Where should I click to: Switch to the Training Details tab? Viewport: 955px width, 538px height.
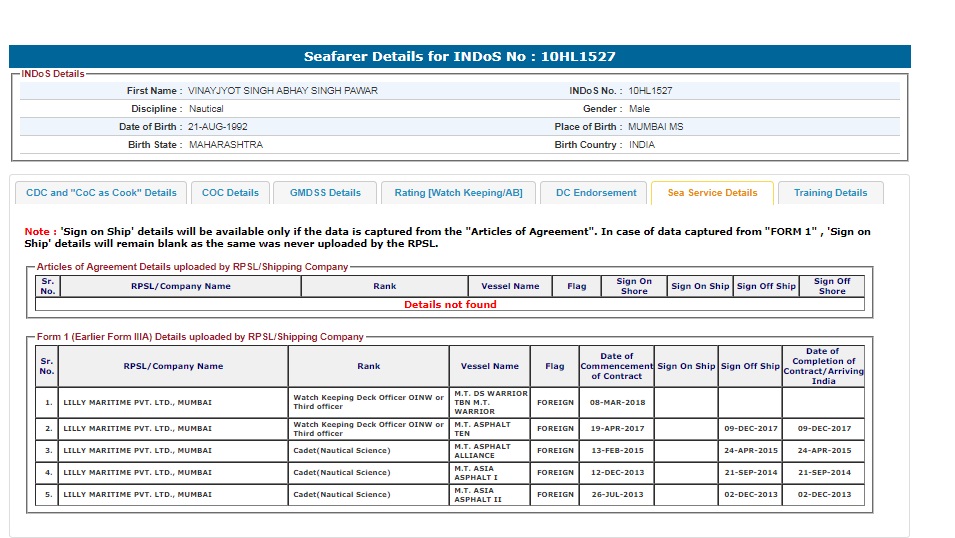pos(830,193)
